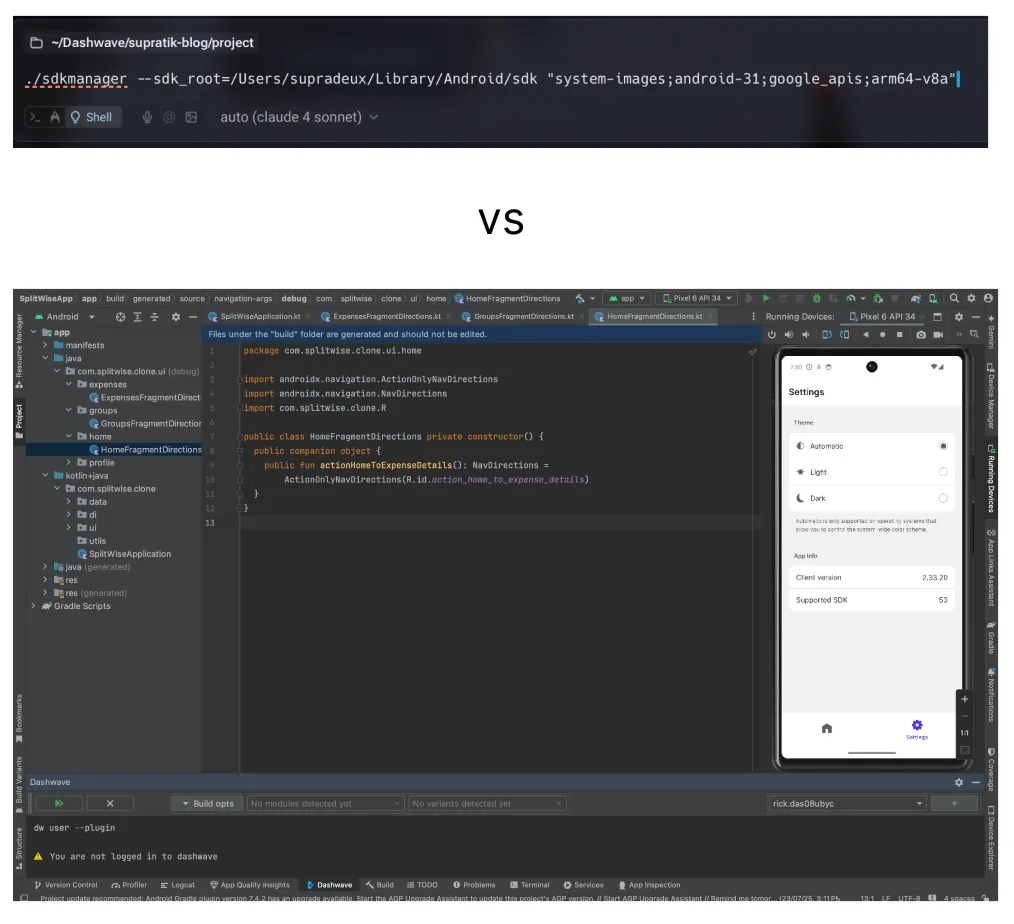Viewport: 1014px width, 924px height.
Task: Select the Automatic theme radio button
Action: click(942, 446)
